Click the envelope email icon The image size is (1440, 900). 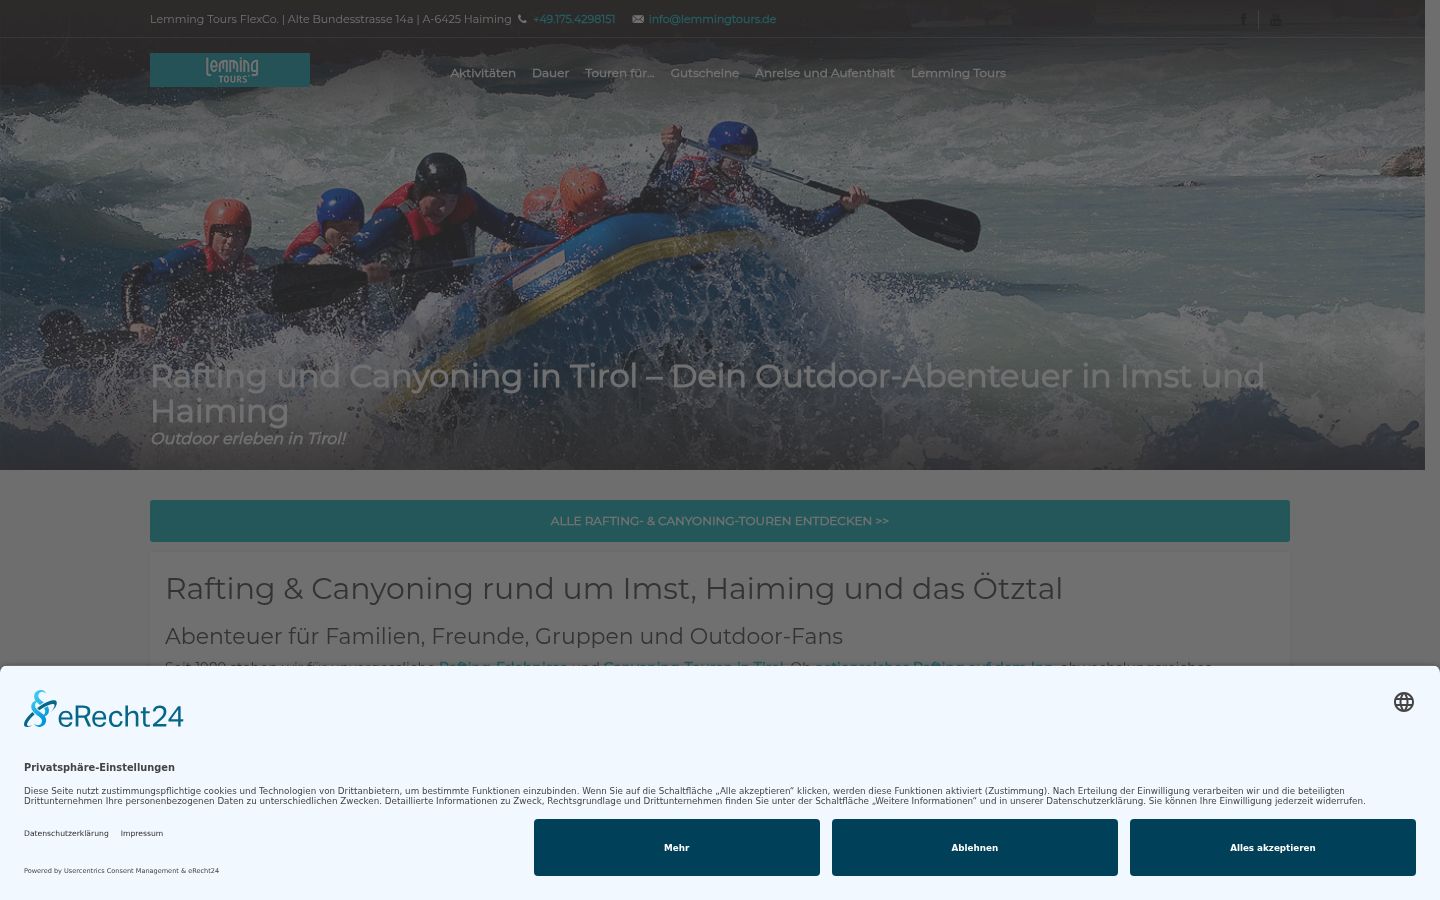(x=638, y=19)
